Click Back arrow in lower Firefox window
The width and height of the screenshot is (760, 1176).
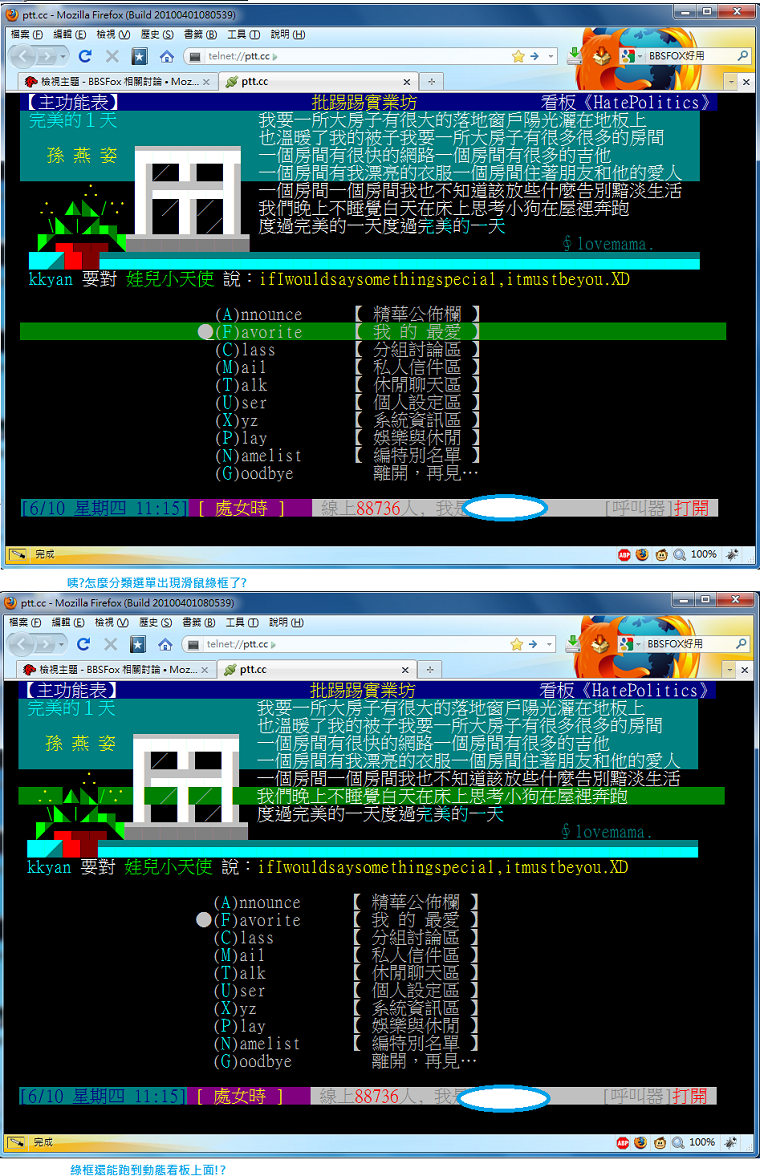(22, 644)
